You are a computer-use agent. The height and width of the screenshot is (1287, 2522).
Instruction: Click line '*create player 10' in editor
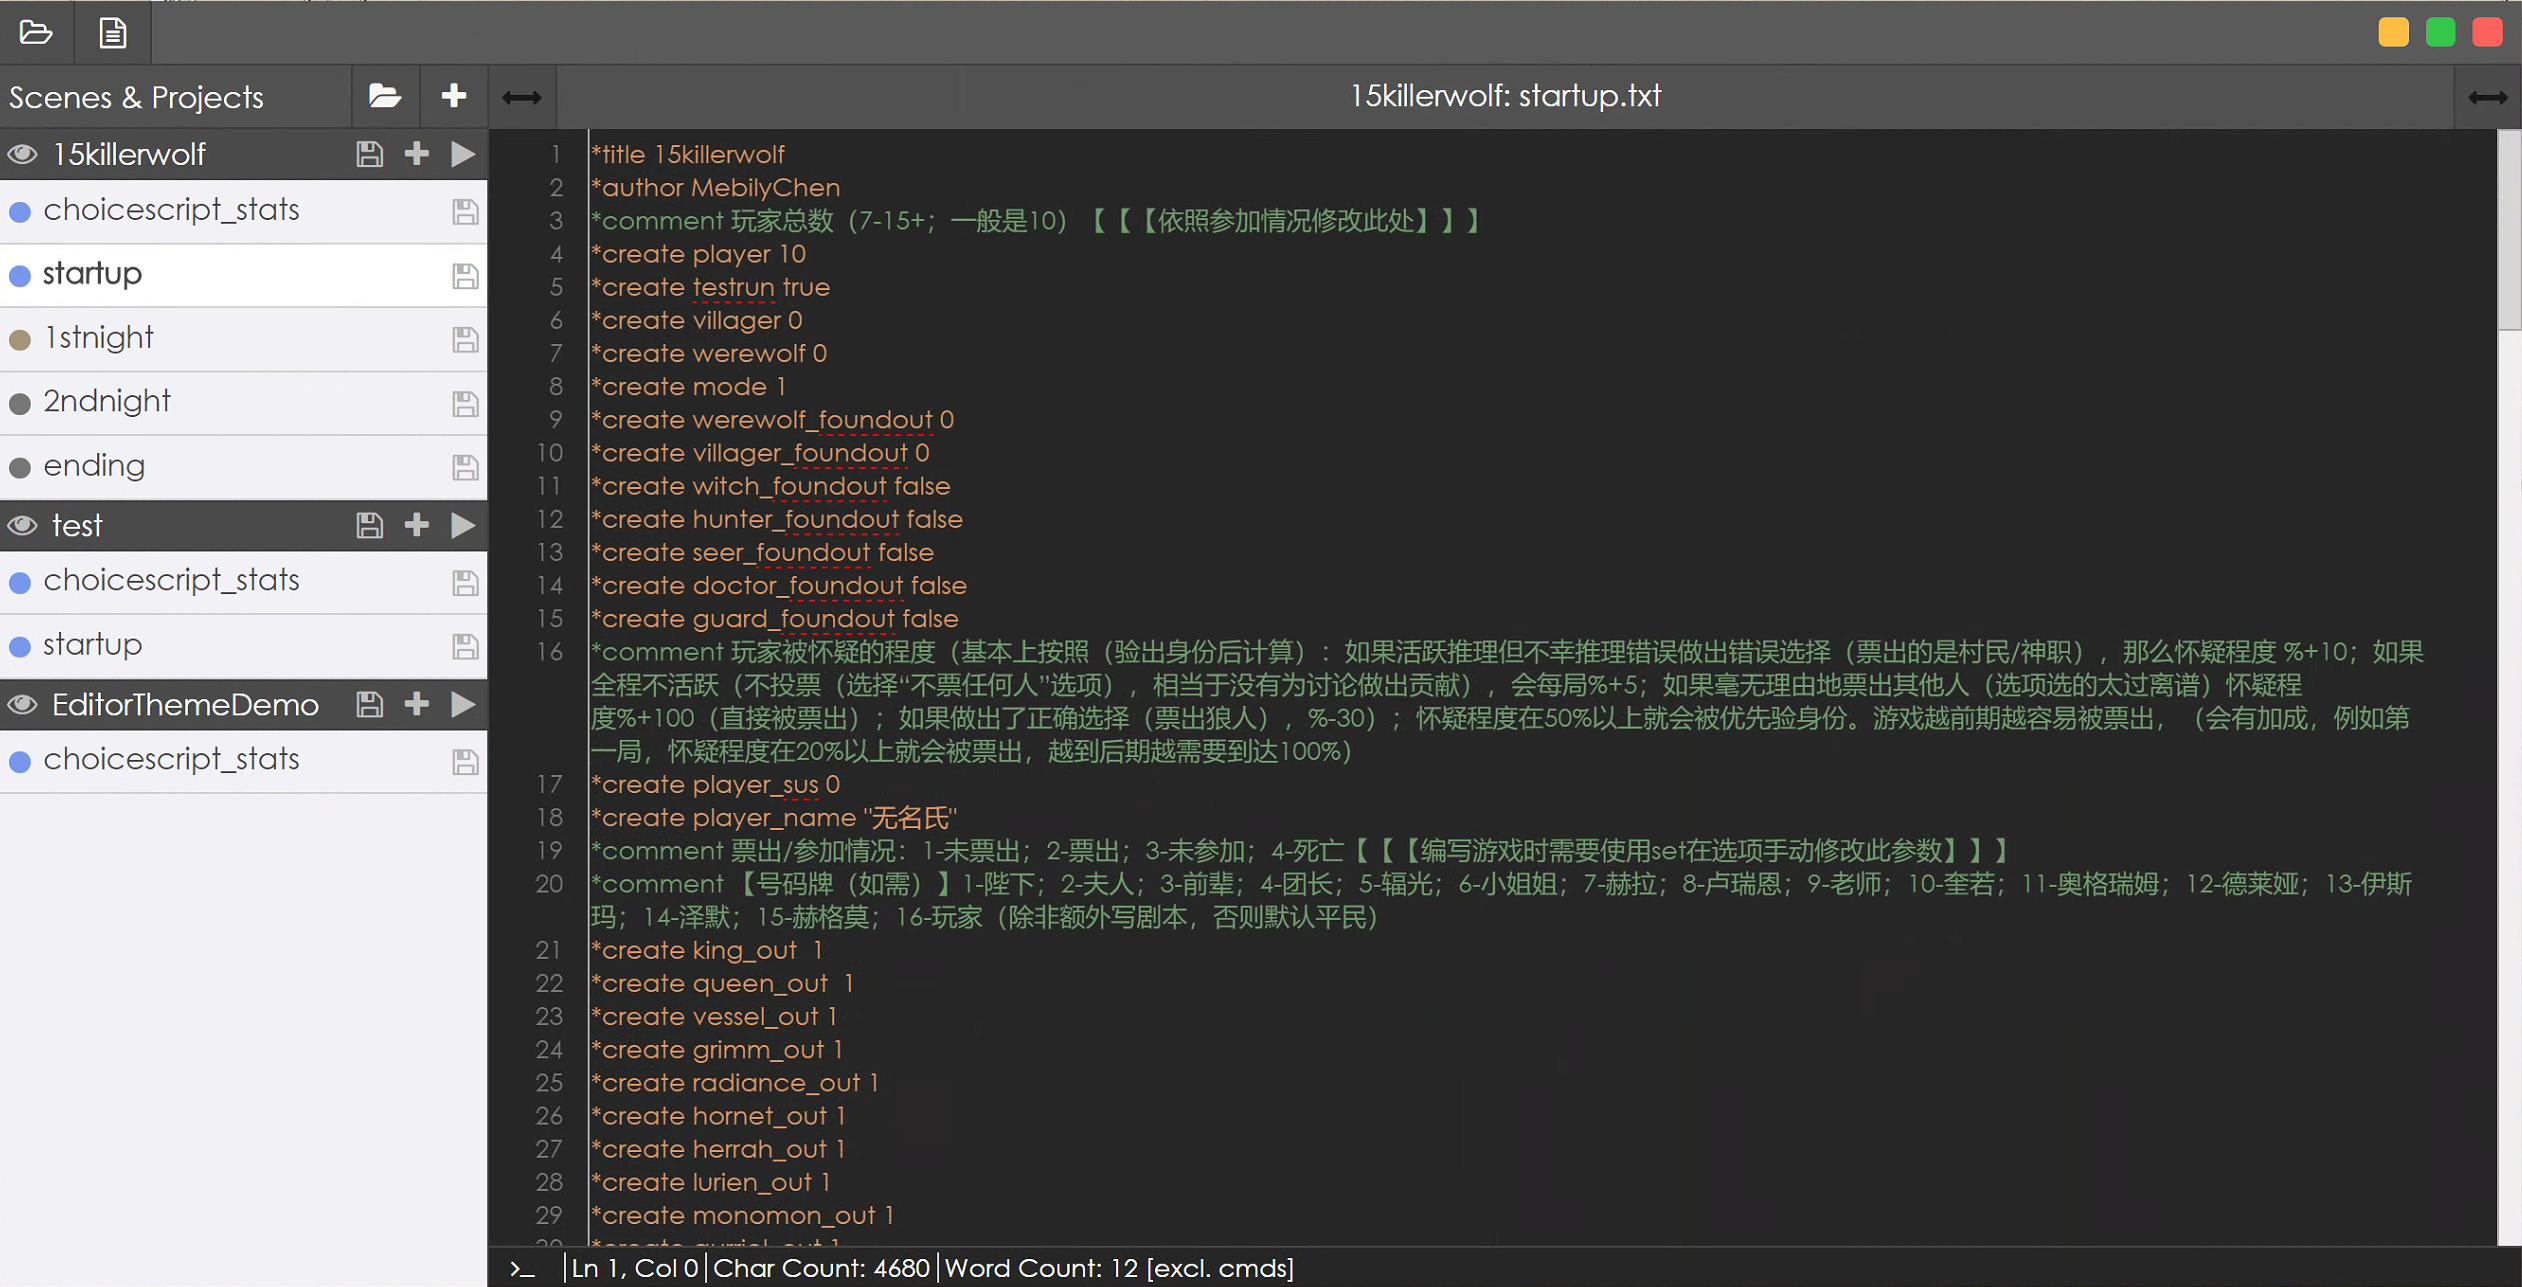pyautogui.click(x=698, y=254)
